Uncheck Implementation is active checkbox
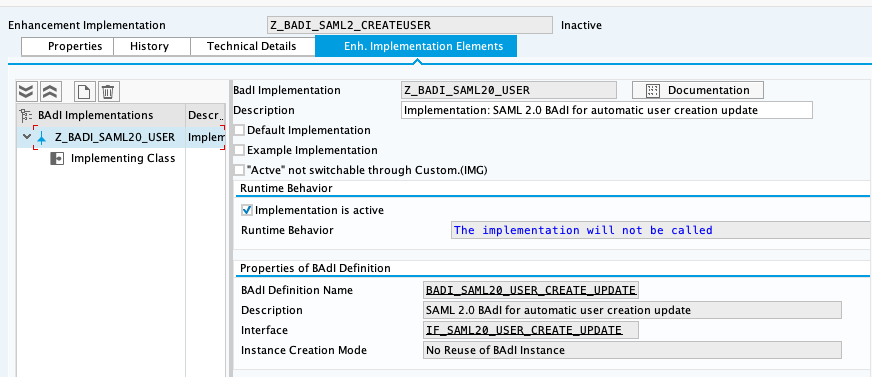This screenshot has height=377, width=872. 247,210
